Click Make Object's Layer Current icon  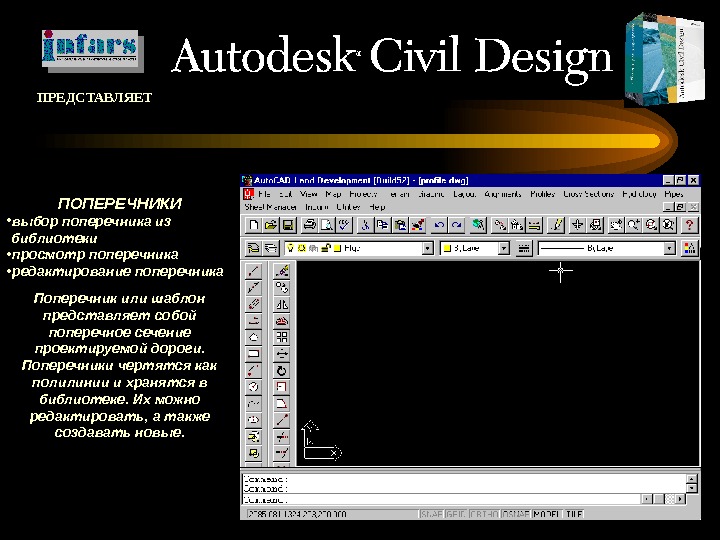click(x=253, y=248)
